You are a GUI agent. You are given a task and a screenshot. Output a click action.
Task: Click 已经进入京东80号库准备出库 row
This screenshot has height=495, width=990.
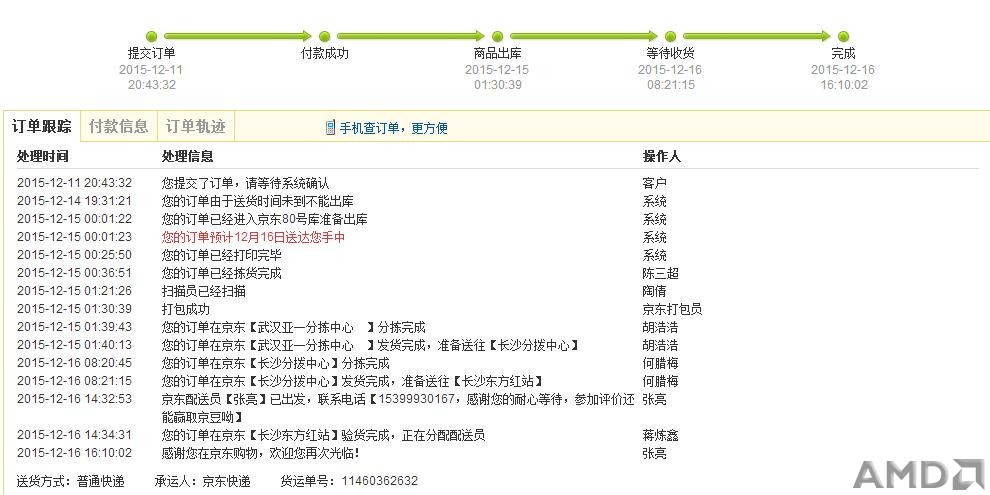click(265, 220)
